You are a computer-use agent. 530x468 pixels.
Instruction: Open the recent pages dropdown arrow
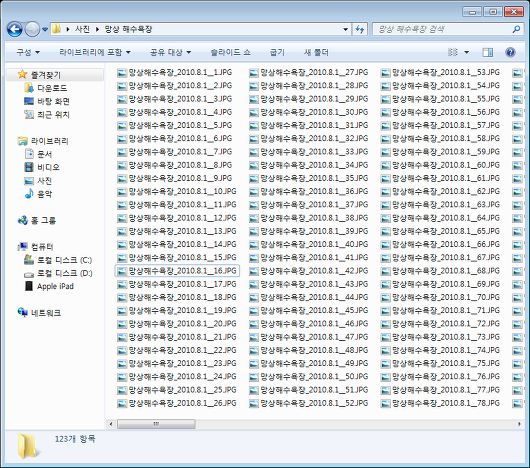pos(45,30)
